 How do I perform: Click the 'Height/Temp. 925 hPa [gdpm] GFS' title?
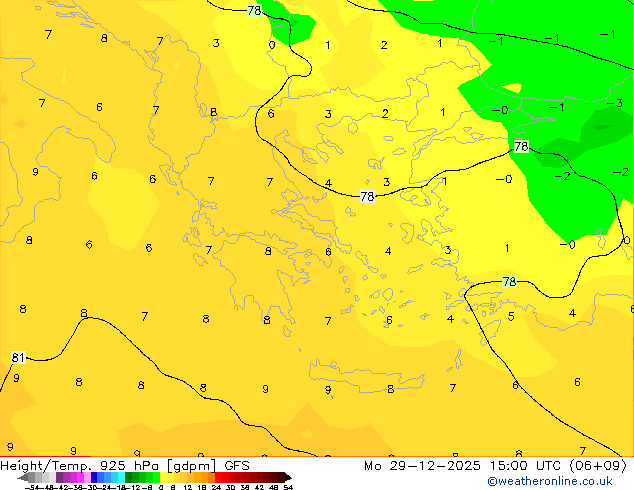[125, 466]
